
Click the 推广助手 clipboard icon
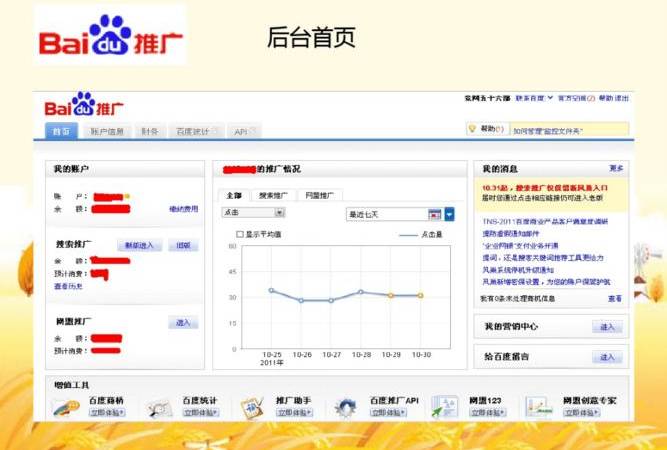coord(252,407)
